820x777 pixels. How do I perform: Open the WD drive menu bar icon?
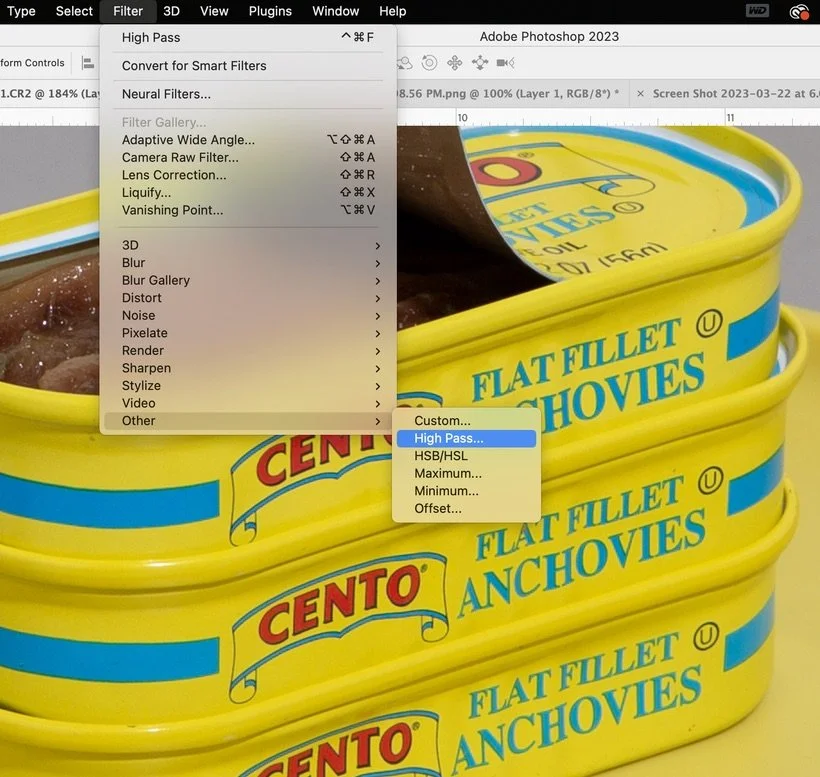[x=758, y=10]
